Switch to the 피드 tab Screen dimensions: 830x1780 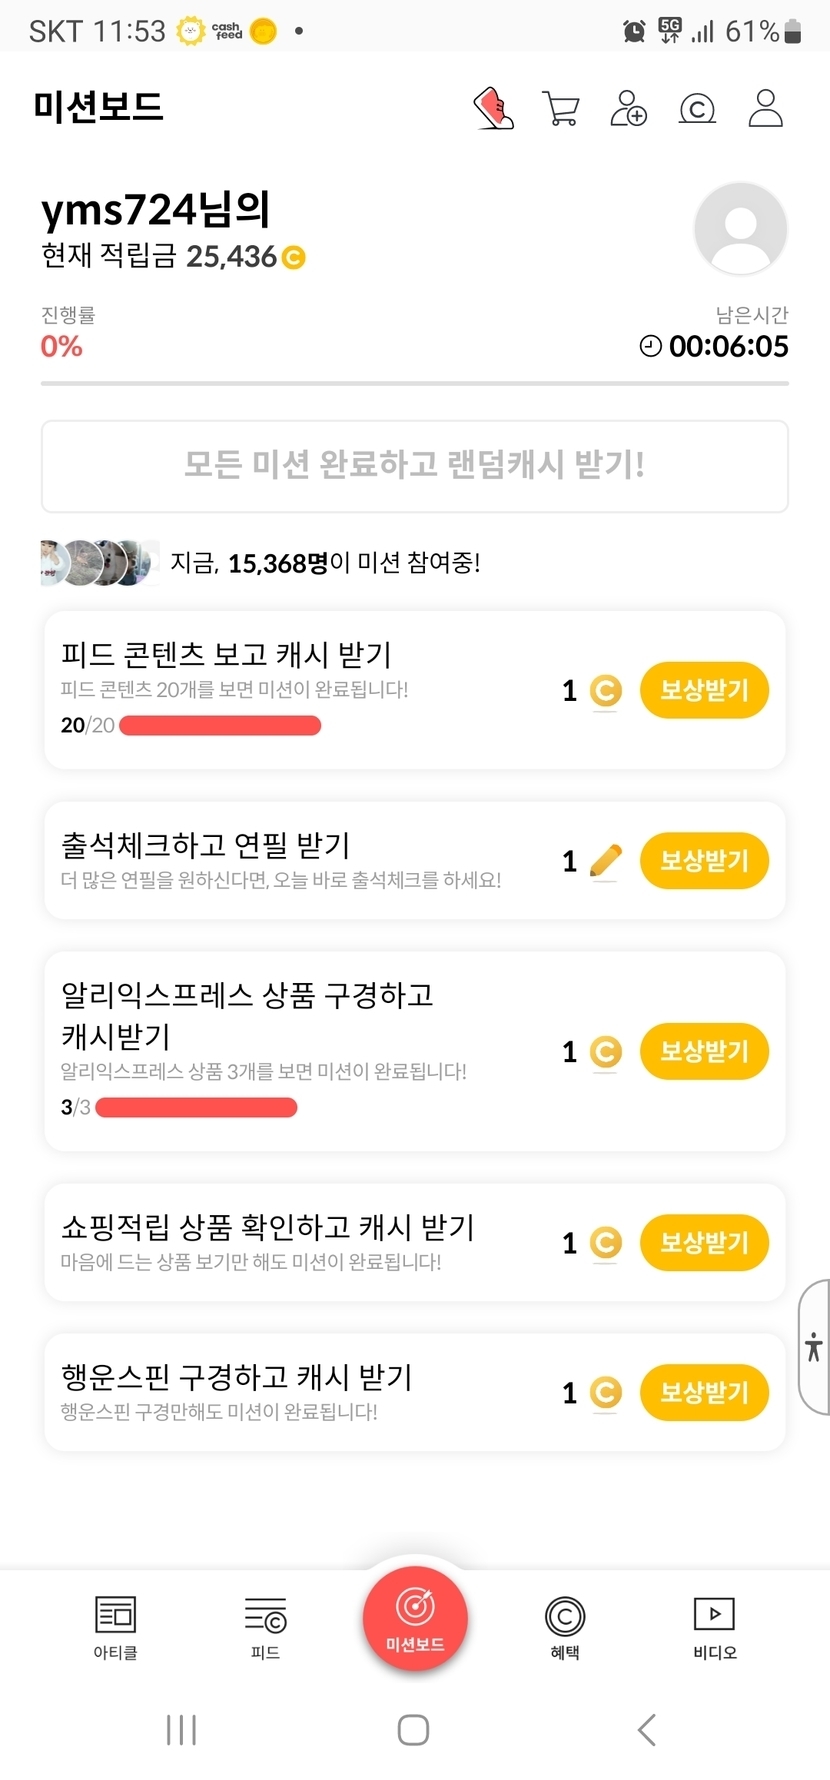(265, 1627)
